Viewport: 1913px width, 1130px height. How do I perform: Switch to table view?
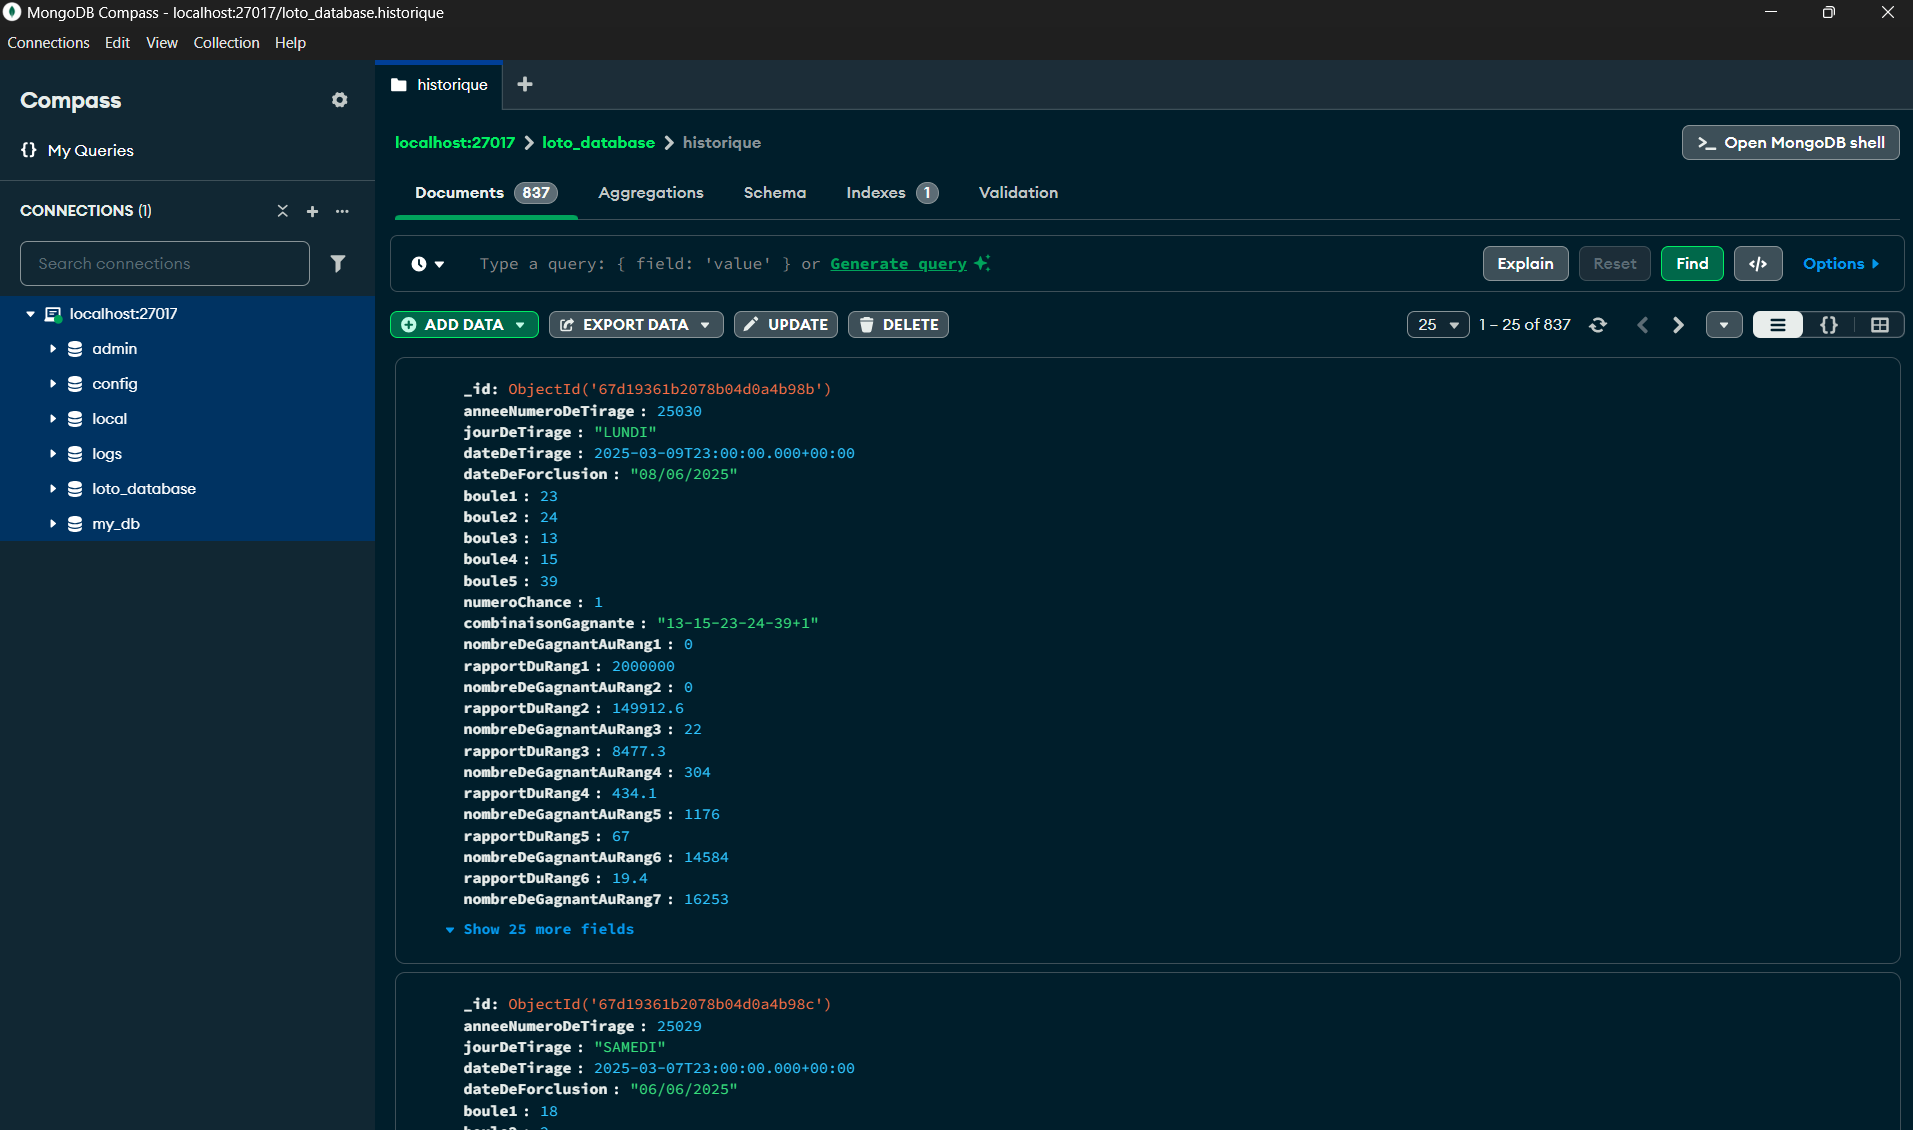pyautogui.click(x=1880, y=325)
